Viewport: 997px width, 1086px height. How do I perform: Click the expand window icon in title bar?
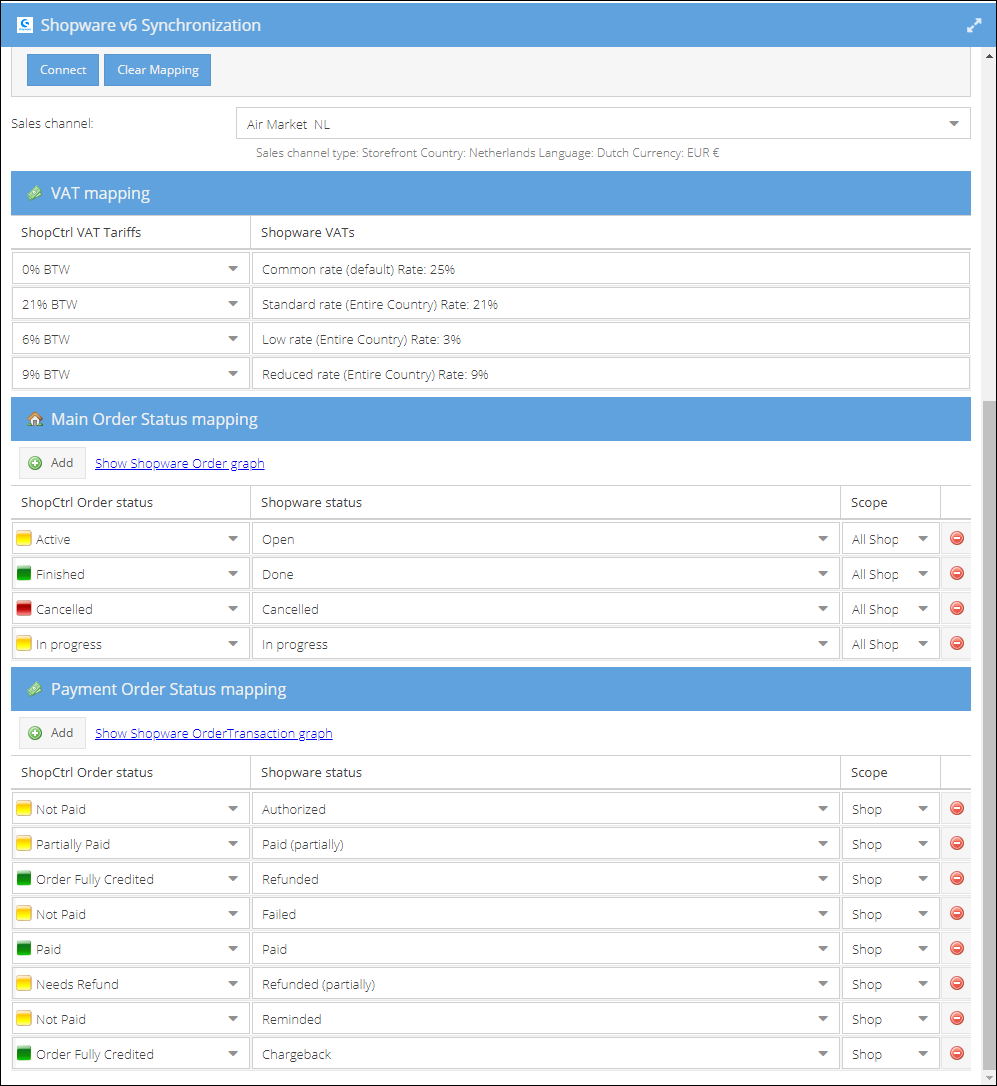click(x=973, y=26)
